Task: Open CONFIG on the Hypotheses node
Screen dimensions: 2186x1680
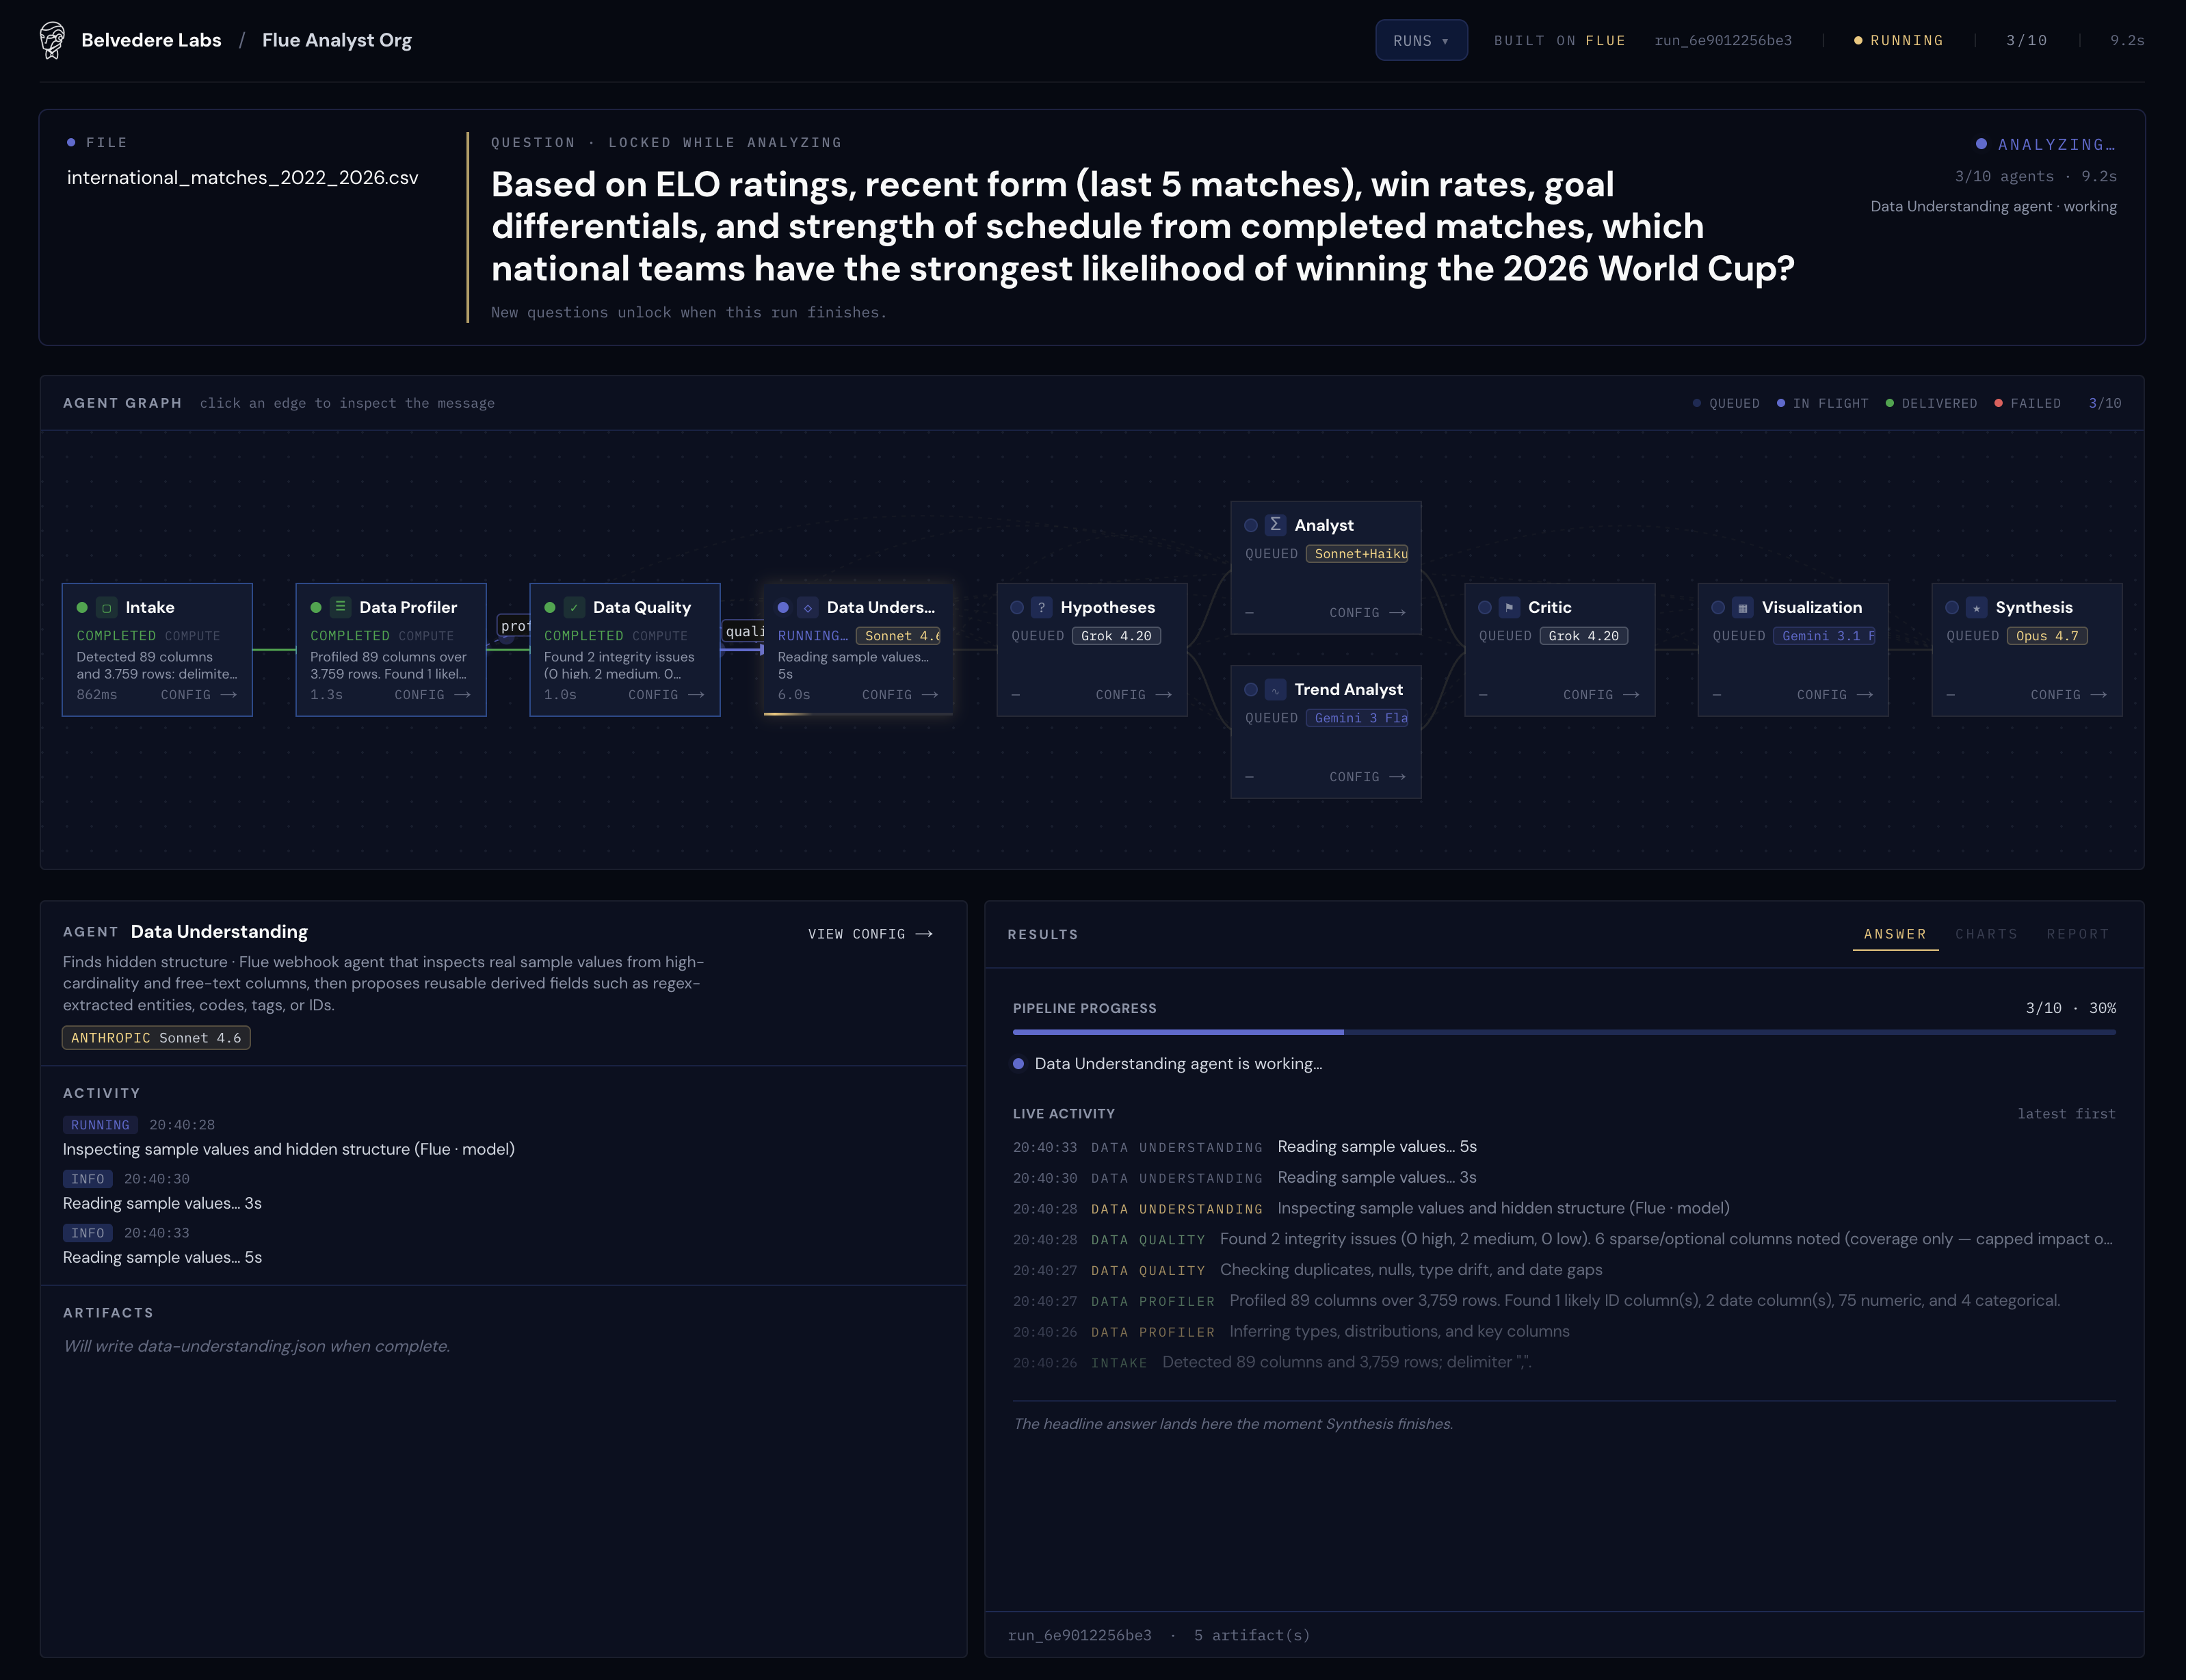Action: pyautogui.click(x=1134, y=695)
